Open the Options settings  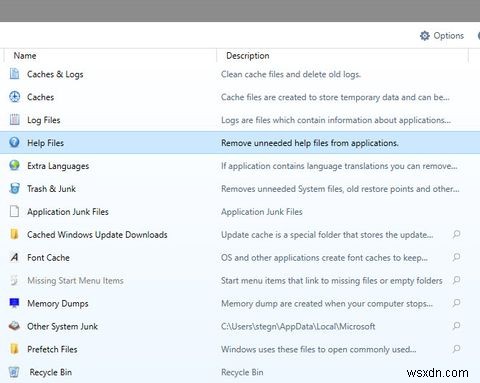coord(442,36)
